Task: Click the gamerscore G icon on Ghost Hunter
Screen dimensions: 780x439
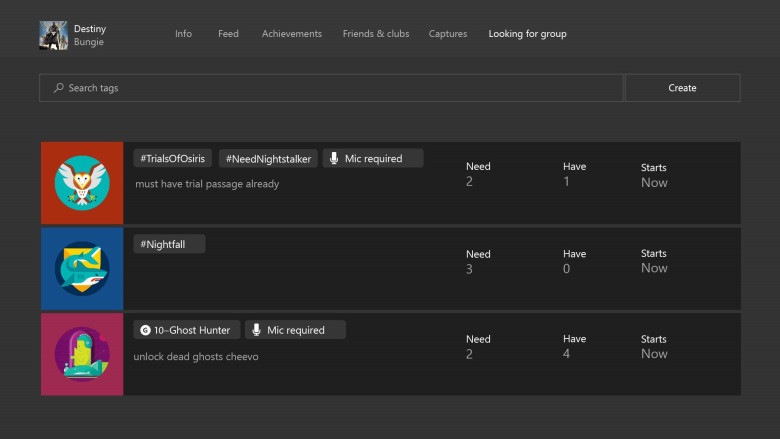Action: (x=145, y=330)
